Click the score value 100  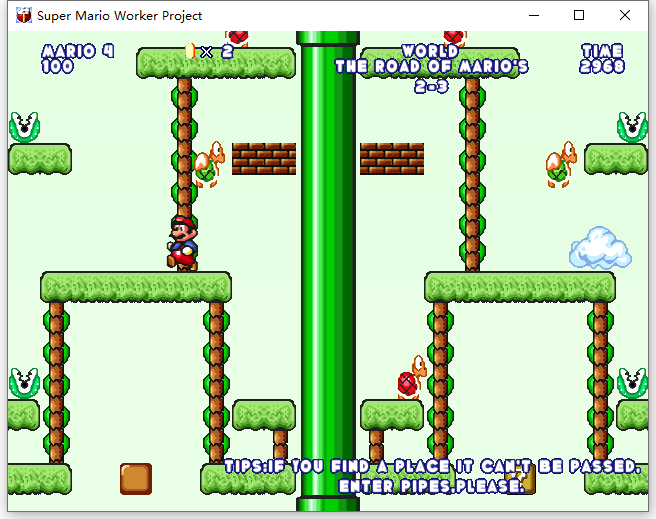pos(57,66)
